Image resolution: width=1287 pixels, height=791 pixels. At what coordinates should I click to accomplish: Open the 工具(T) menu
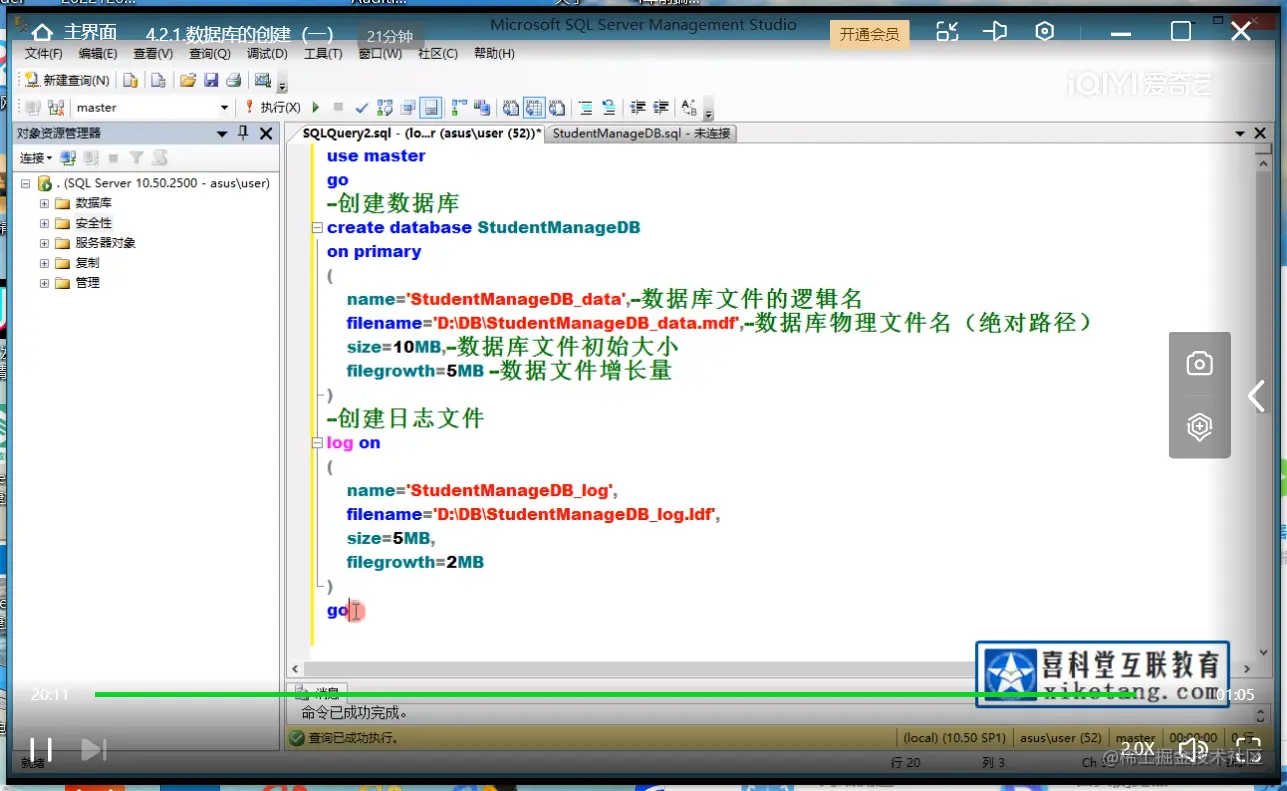click(x=323, y=53)
